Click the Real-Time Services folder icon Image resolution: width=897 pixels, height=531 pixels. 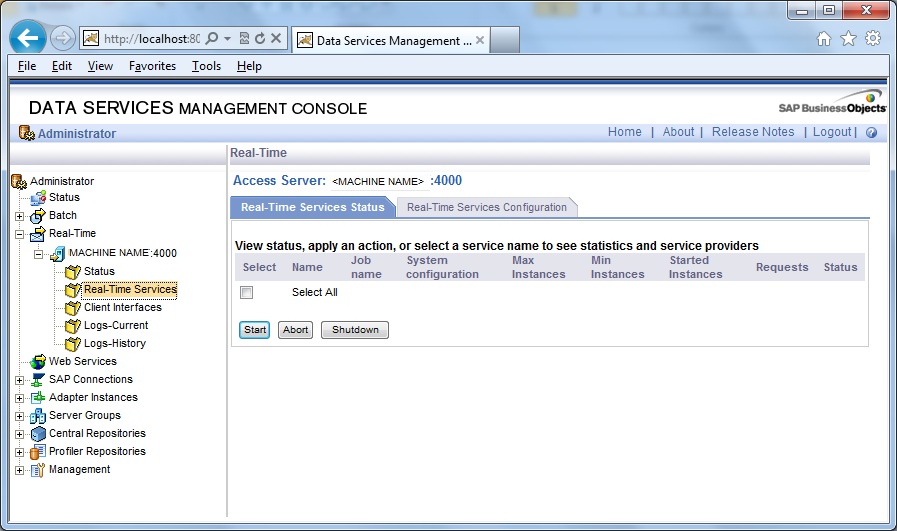[x=73, y=290]
